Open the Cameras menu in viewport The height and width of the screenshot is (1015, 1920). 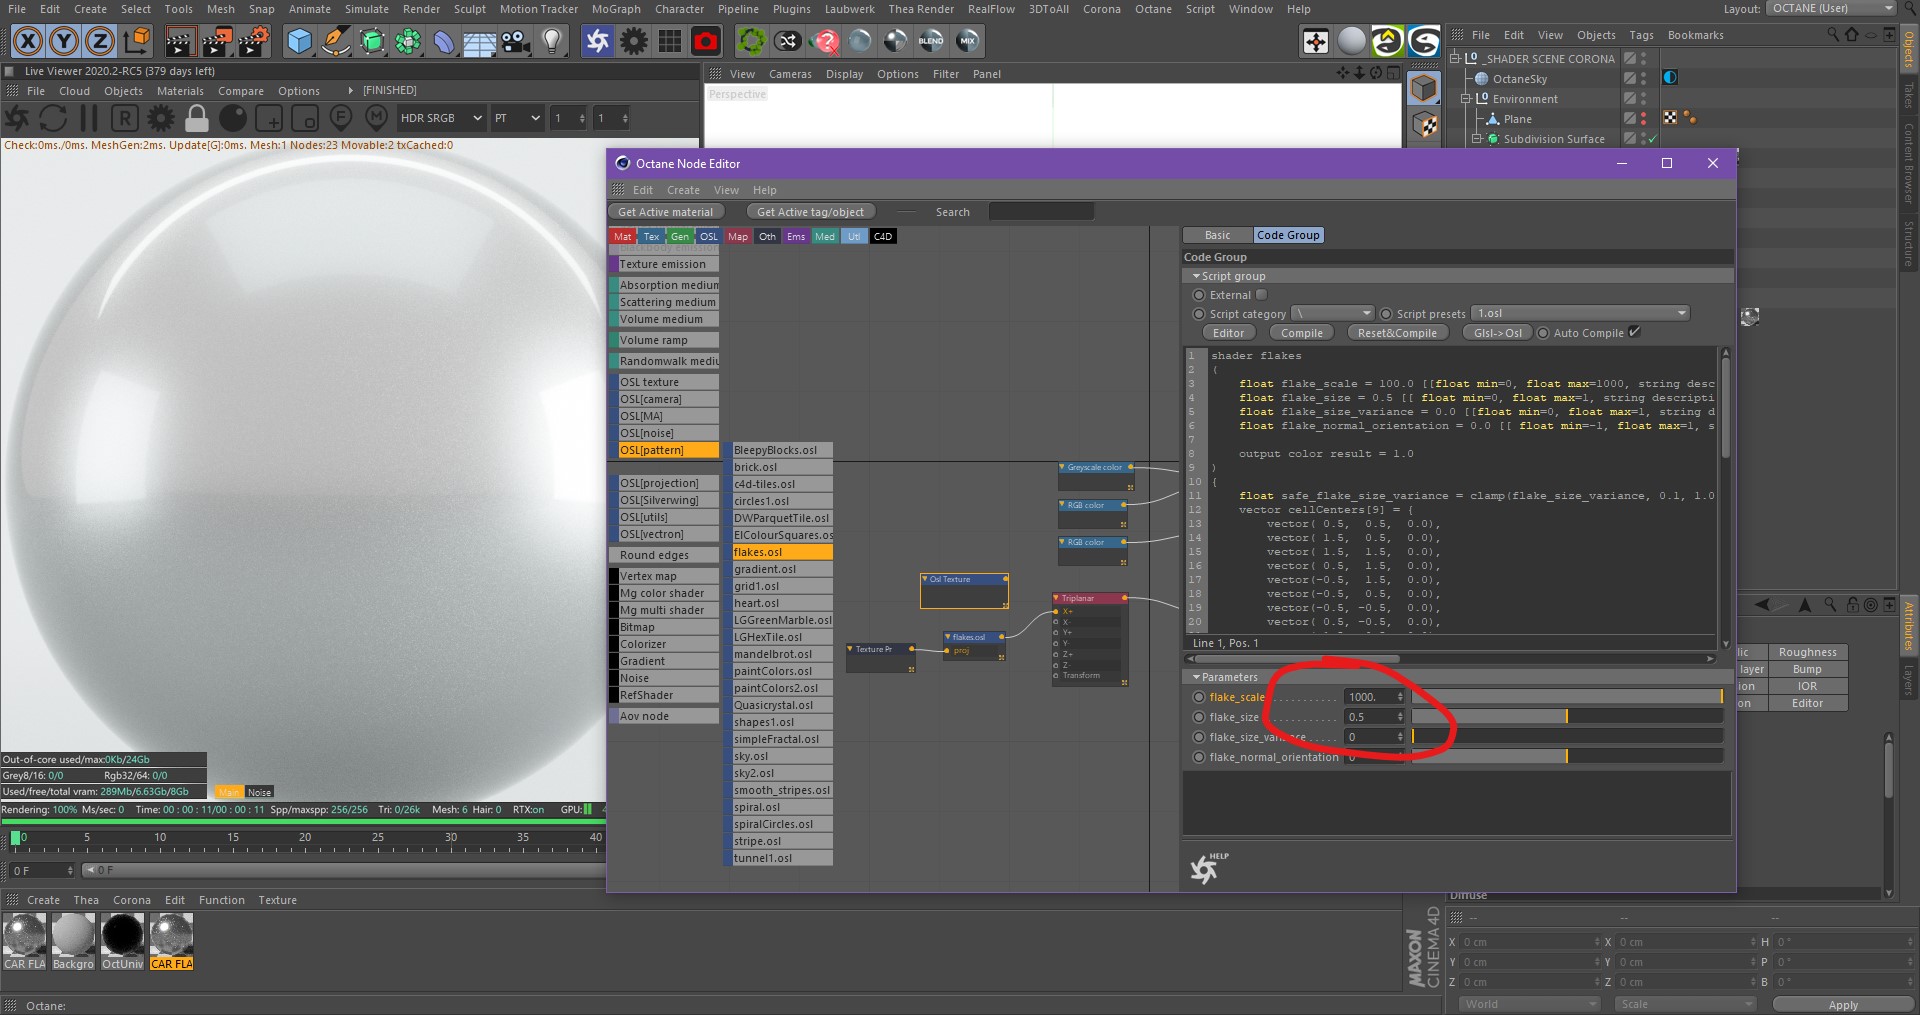[790, 74]
